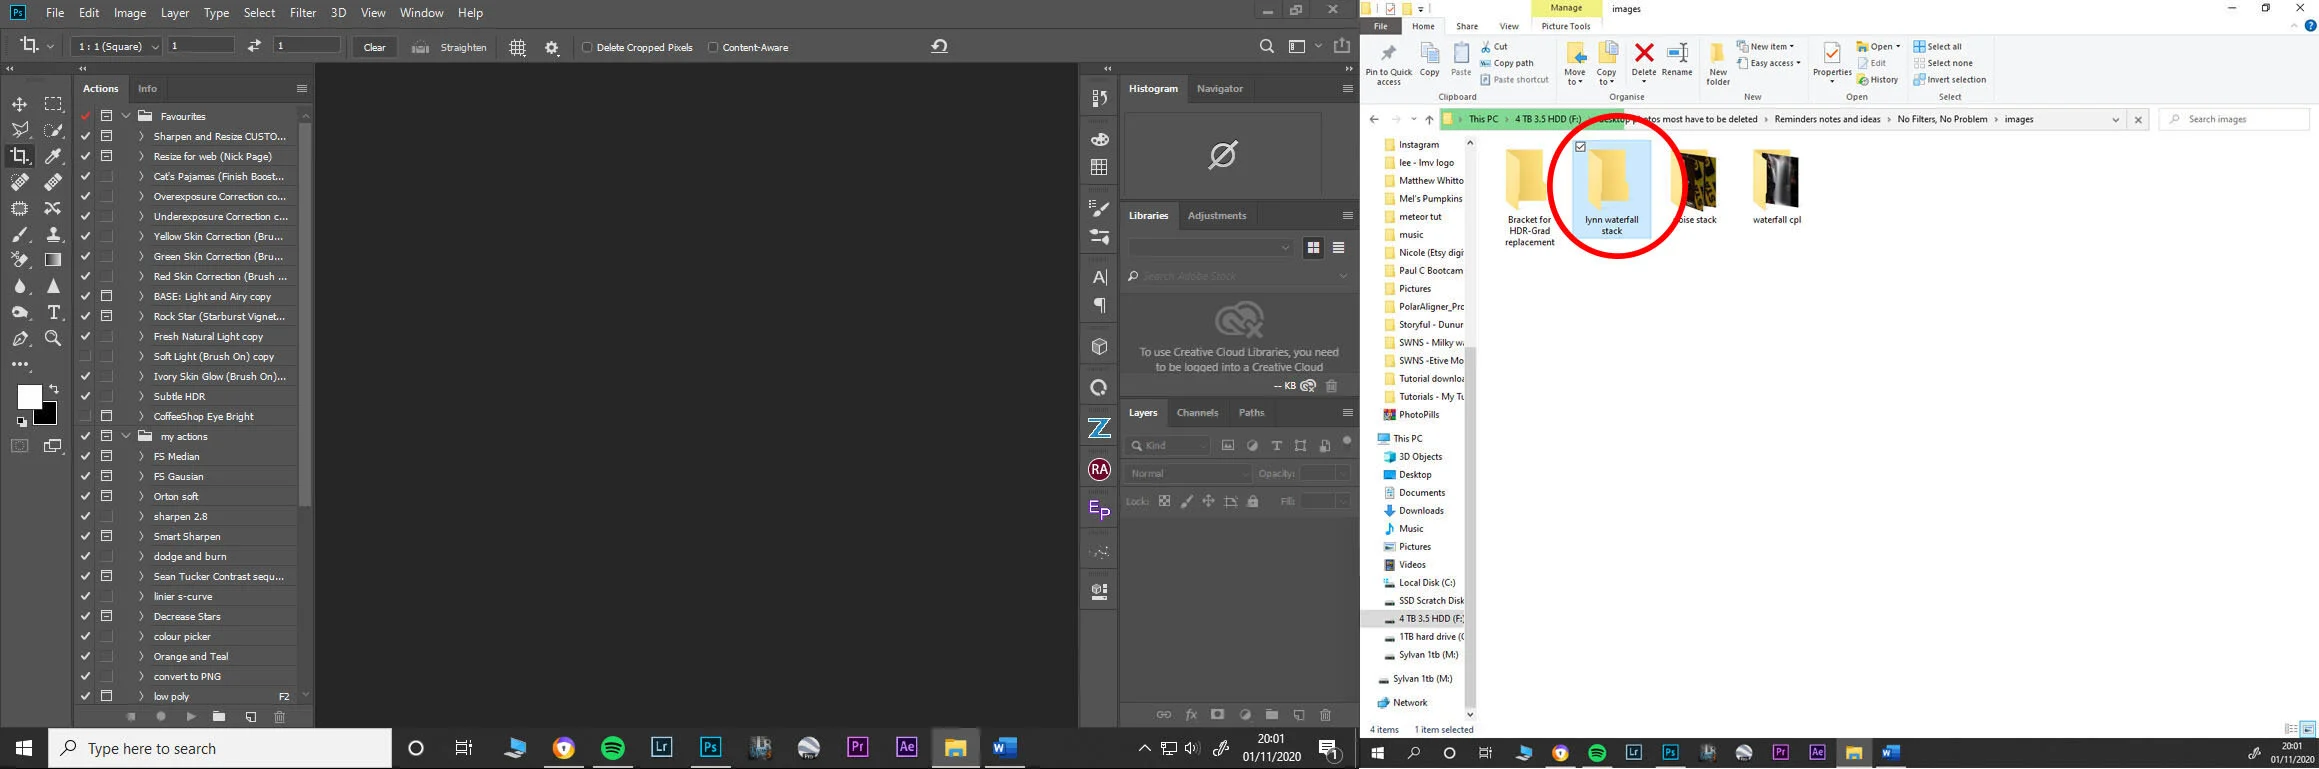Open the Kind layer filter dropdown
This screenshot has width=2319, height=769.
pos(1169,445)
